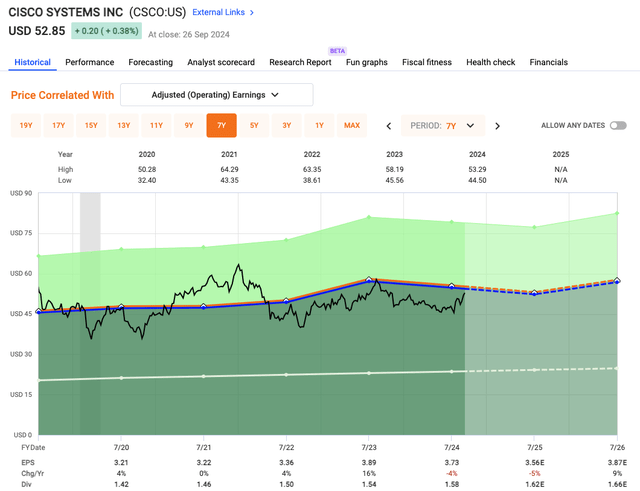This screenshot has height=491, width=640.
Task: Go to the Analyst scorecard tab
Action: [x=221, y=62]
